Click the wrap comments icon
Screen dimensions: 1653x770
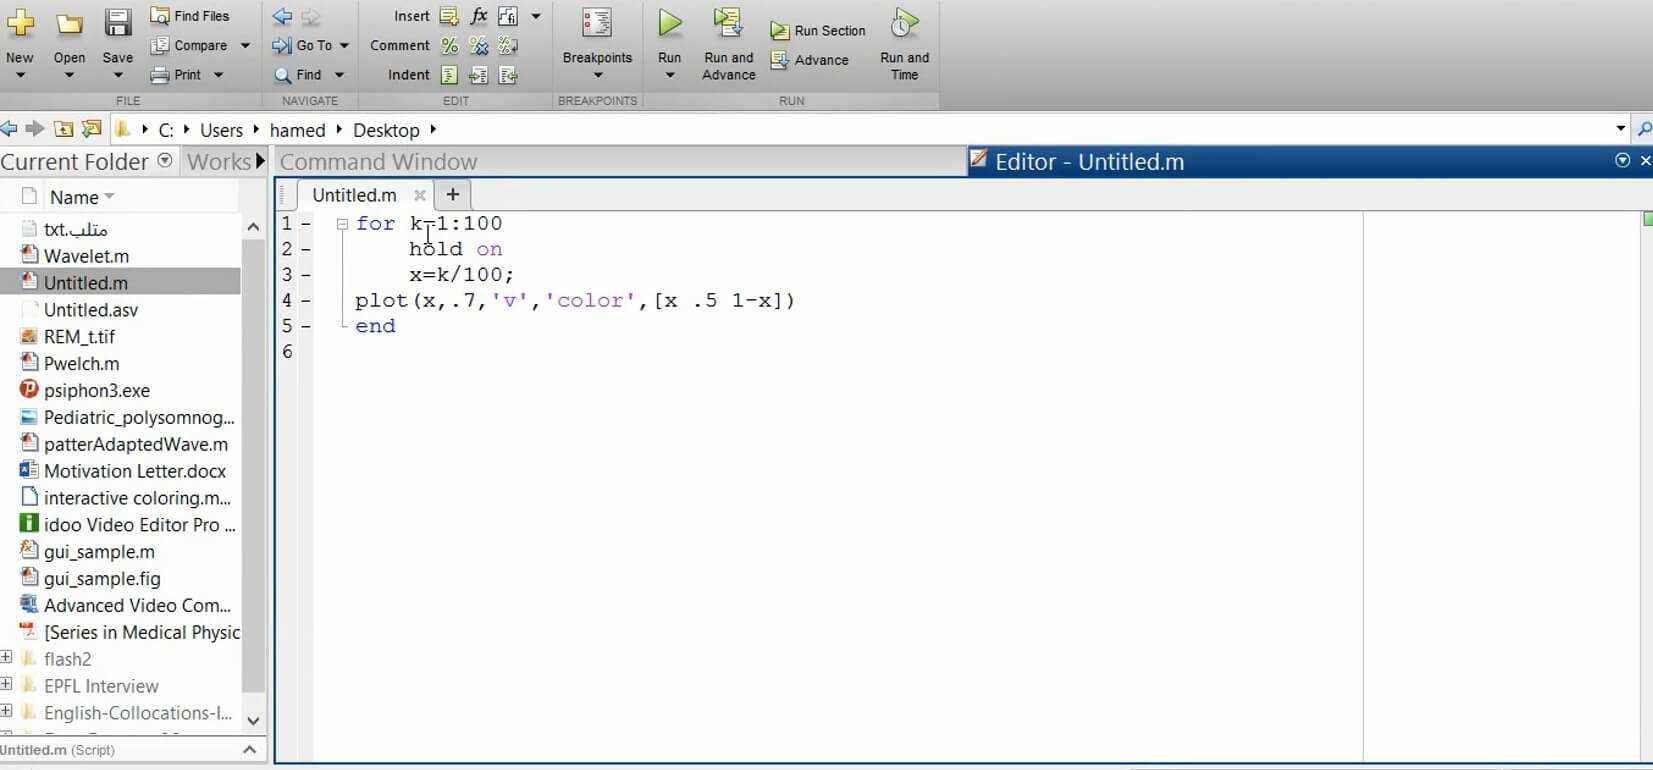508,46
